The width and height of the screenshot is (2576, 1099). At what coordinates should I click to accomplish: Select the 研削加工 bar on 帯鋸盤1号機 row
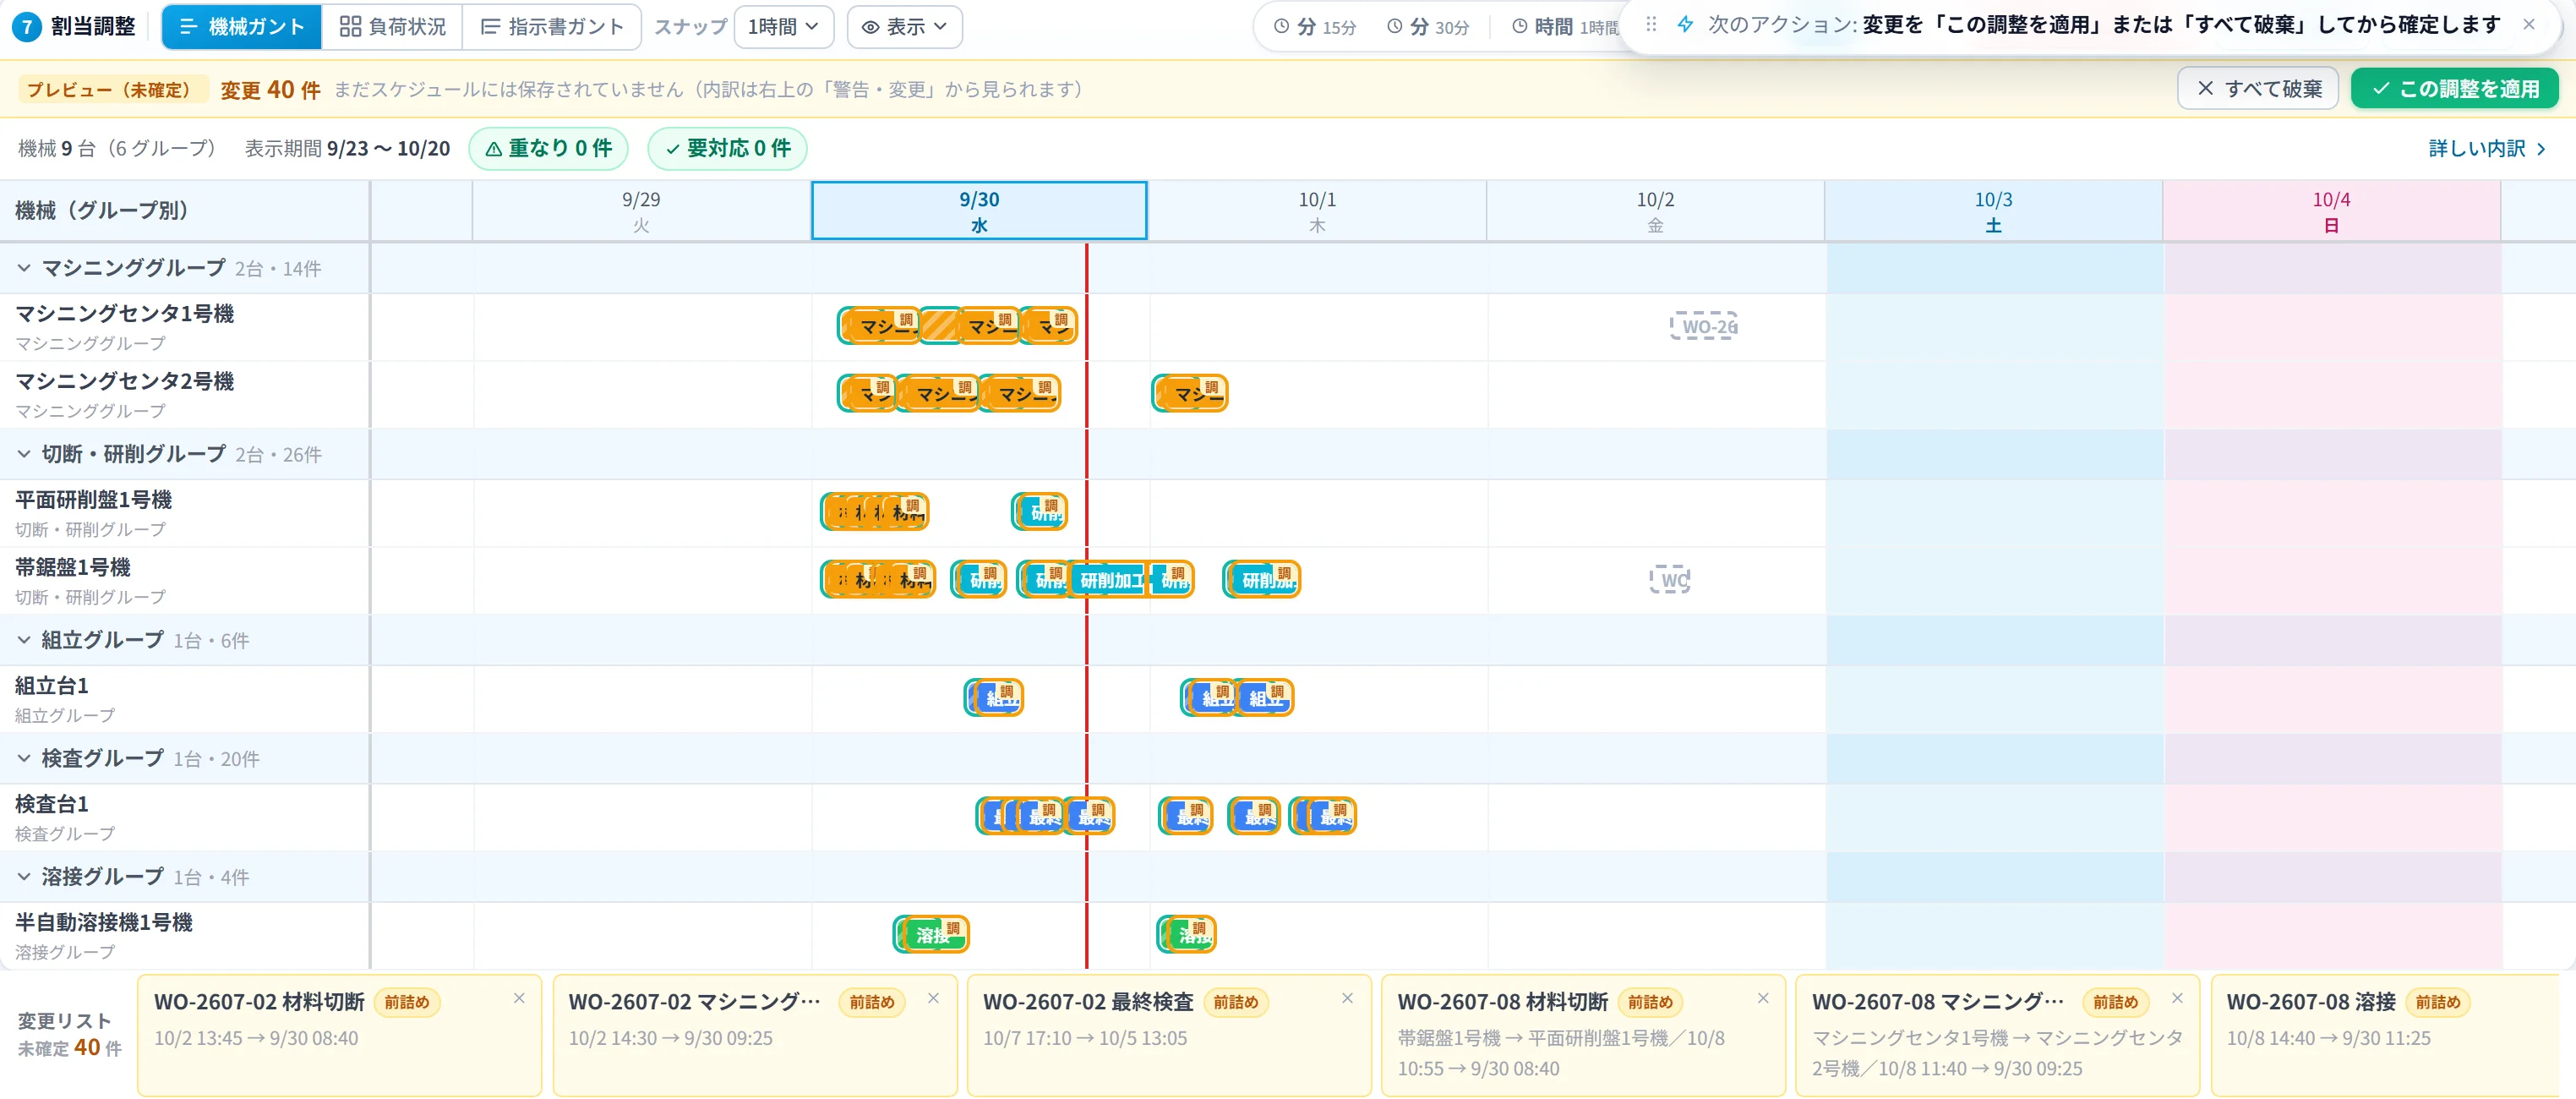click(1109, 579)
